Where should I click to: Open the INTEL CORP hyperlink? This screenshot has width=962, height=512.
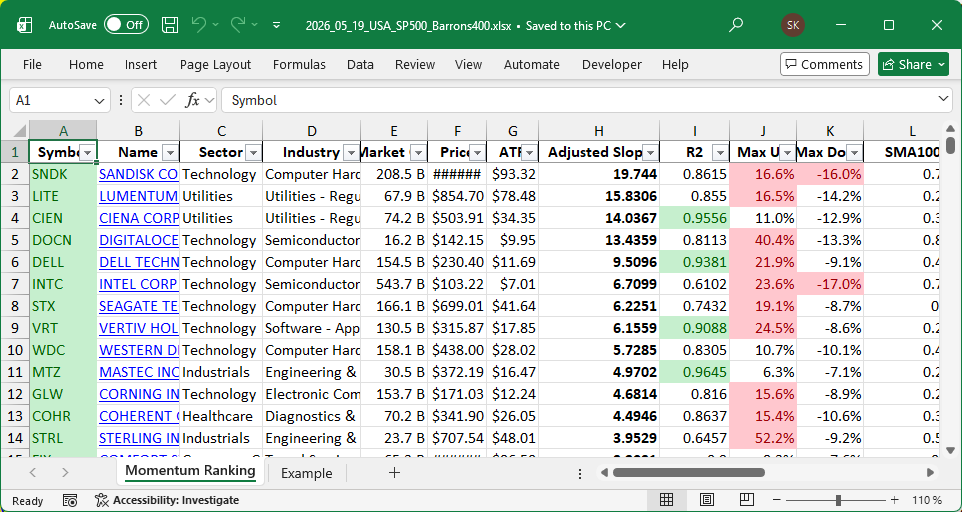point(139,284)
